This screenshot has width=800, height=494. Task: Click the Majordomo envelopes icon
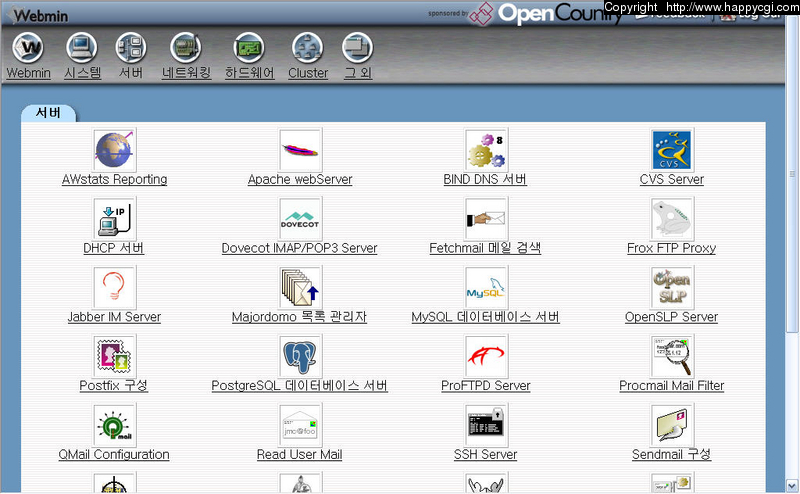[300, 287]
